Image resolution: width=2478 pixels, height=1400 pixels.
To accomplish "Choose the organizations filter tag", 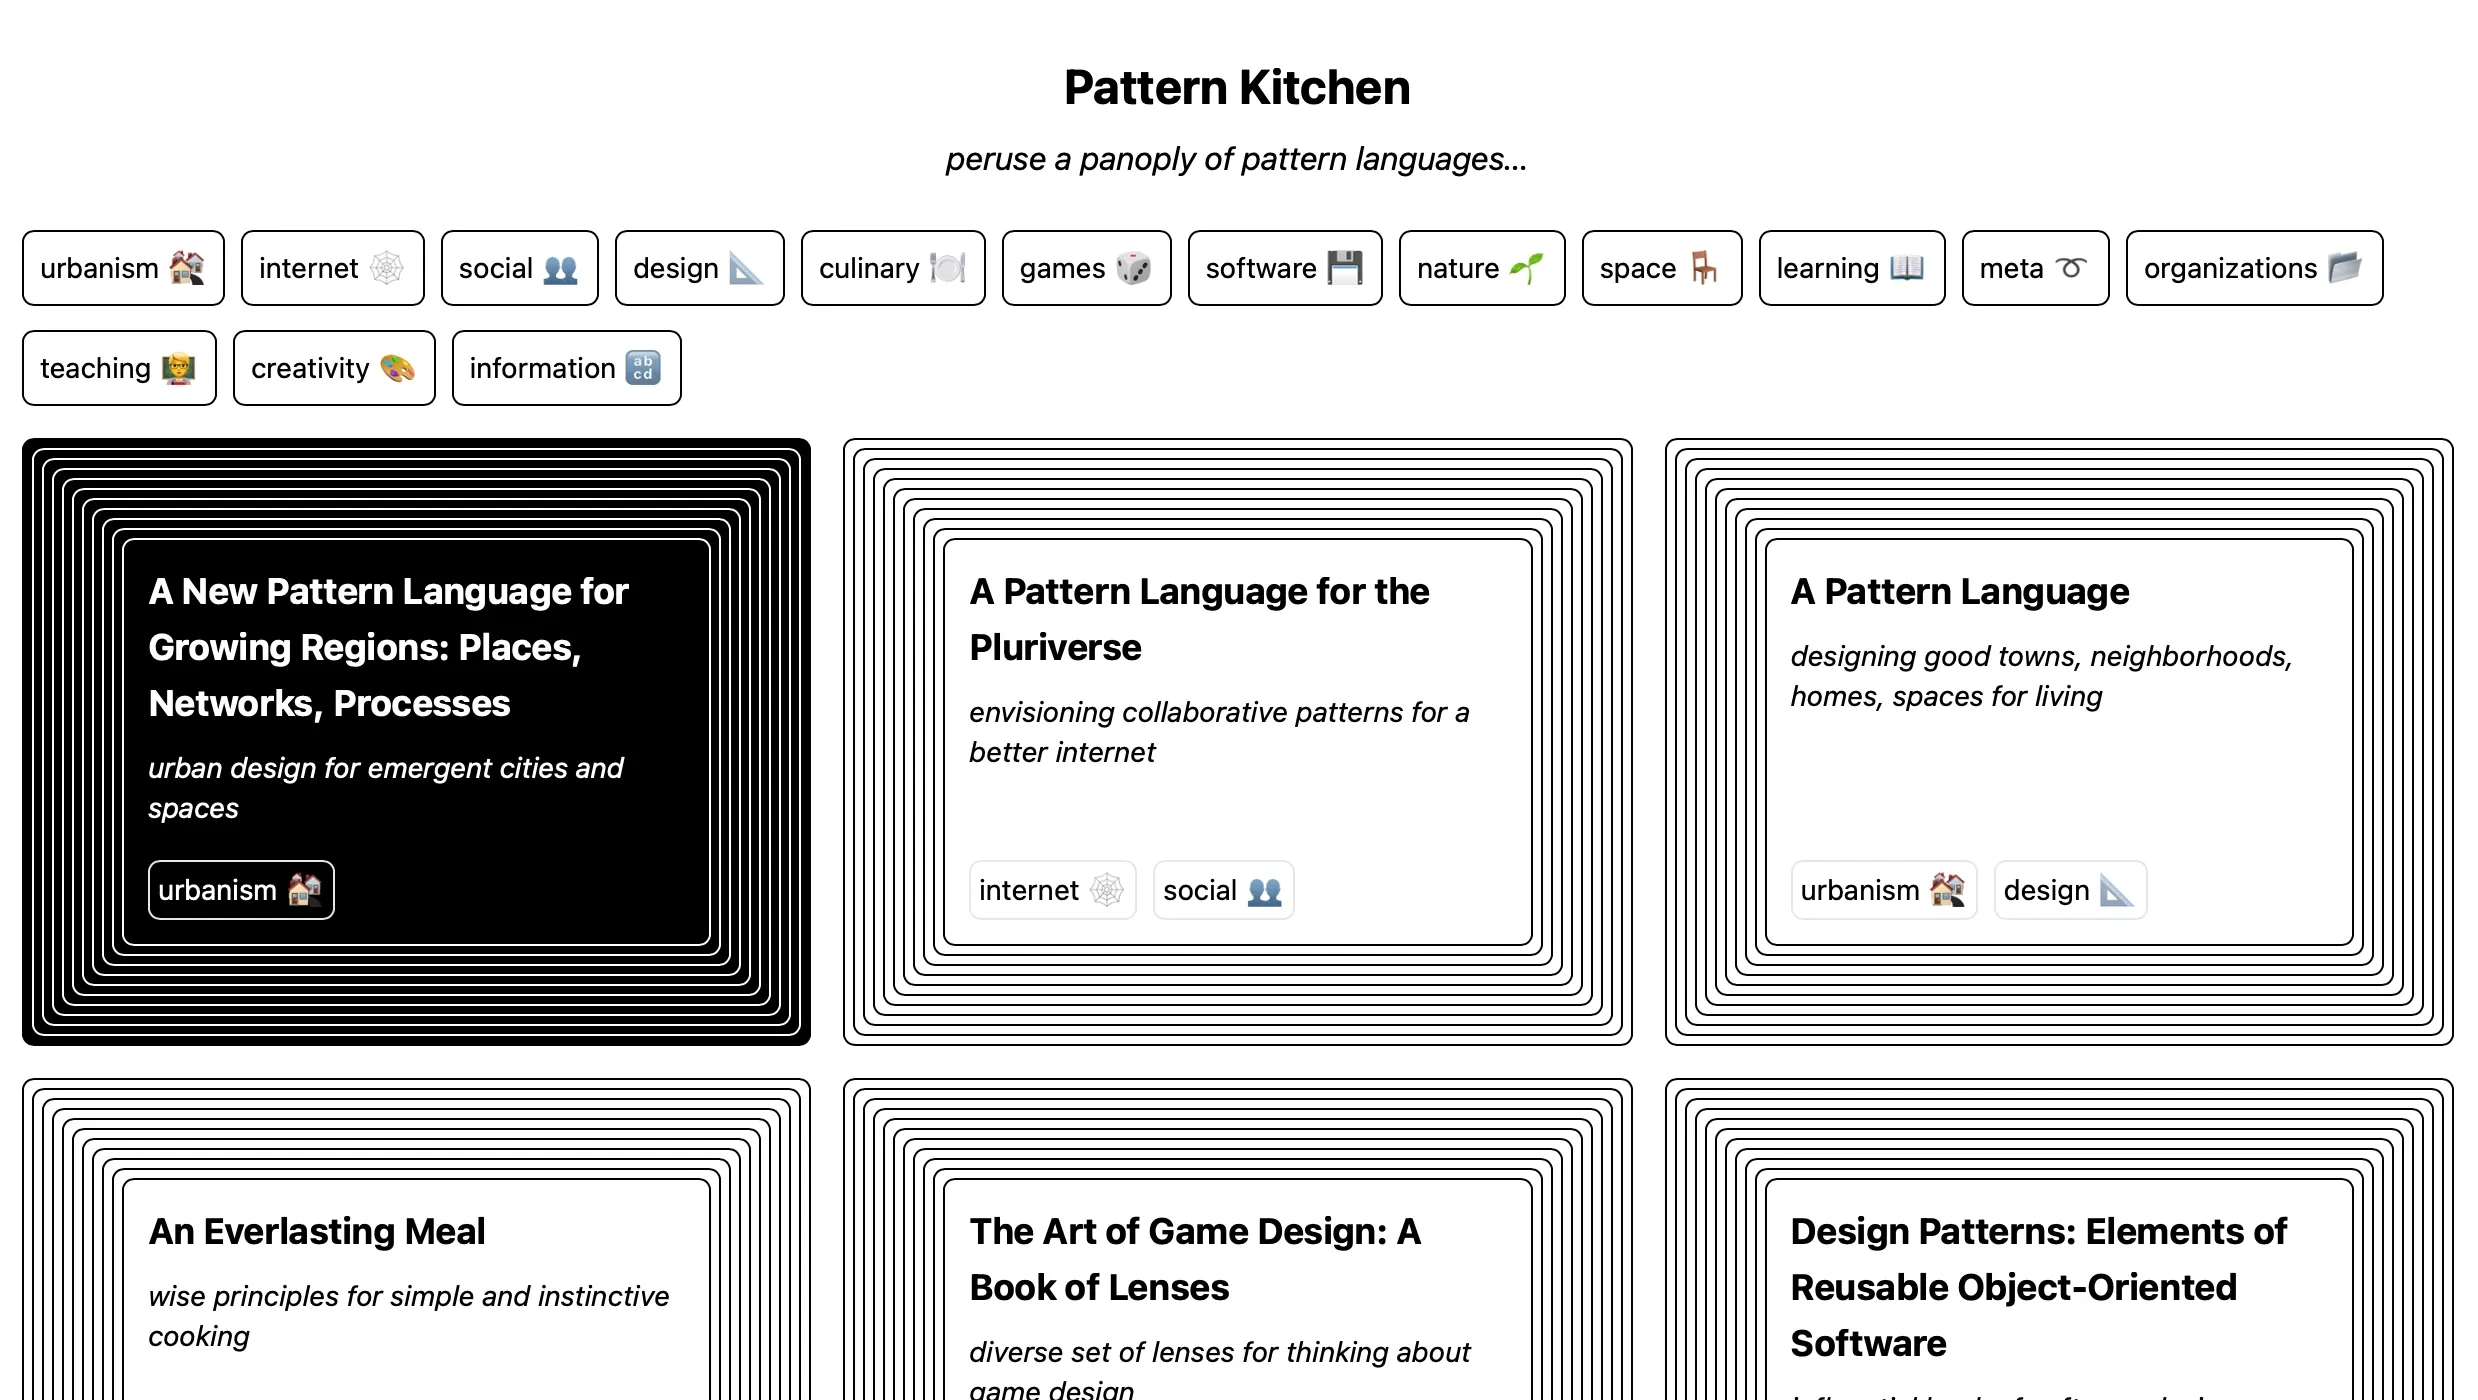I will click(2254, 268).
